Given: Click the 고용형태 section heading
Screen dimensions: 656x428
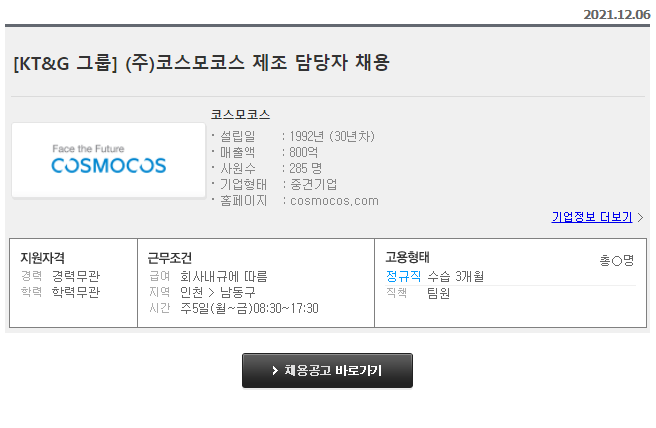Looking at the screenshot, I should pyautogui.click(x=407, y=257).
